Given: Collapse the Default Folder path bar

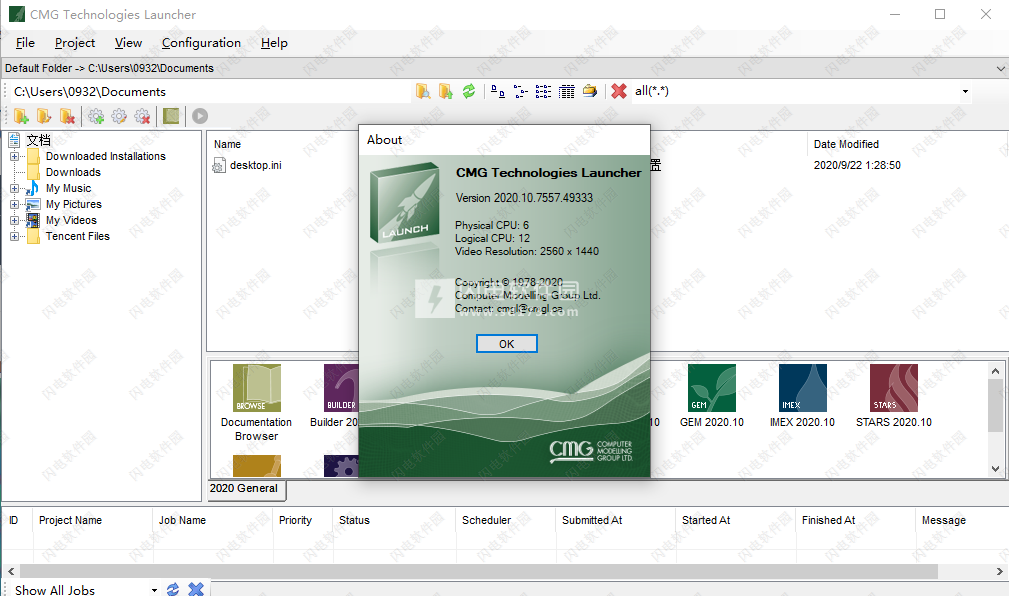Looking at the screenshot, I should coord(1000,68).
